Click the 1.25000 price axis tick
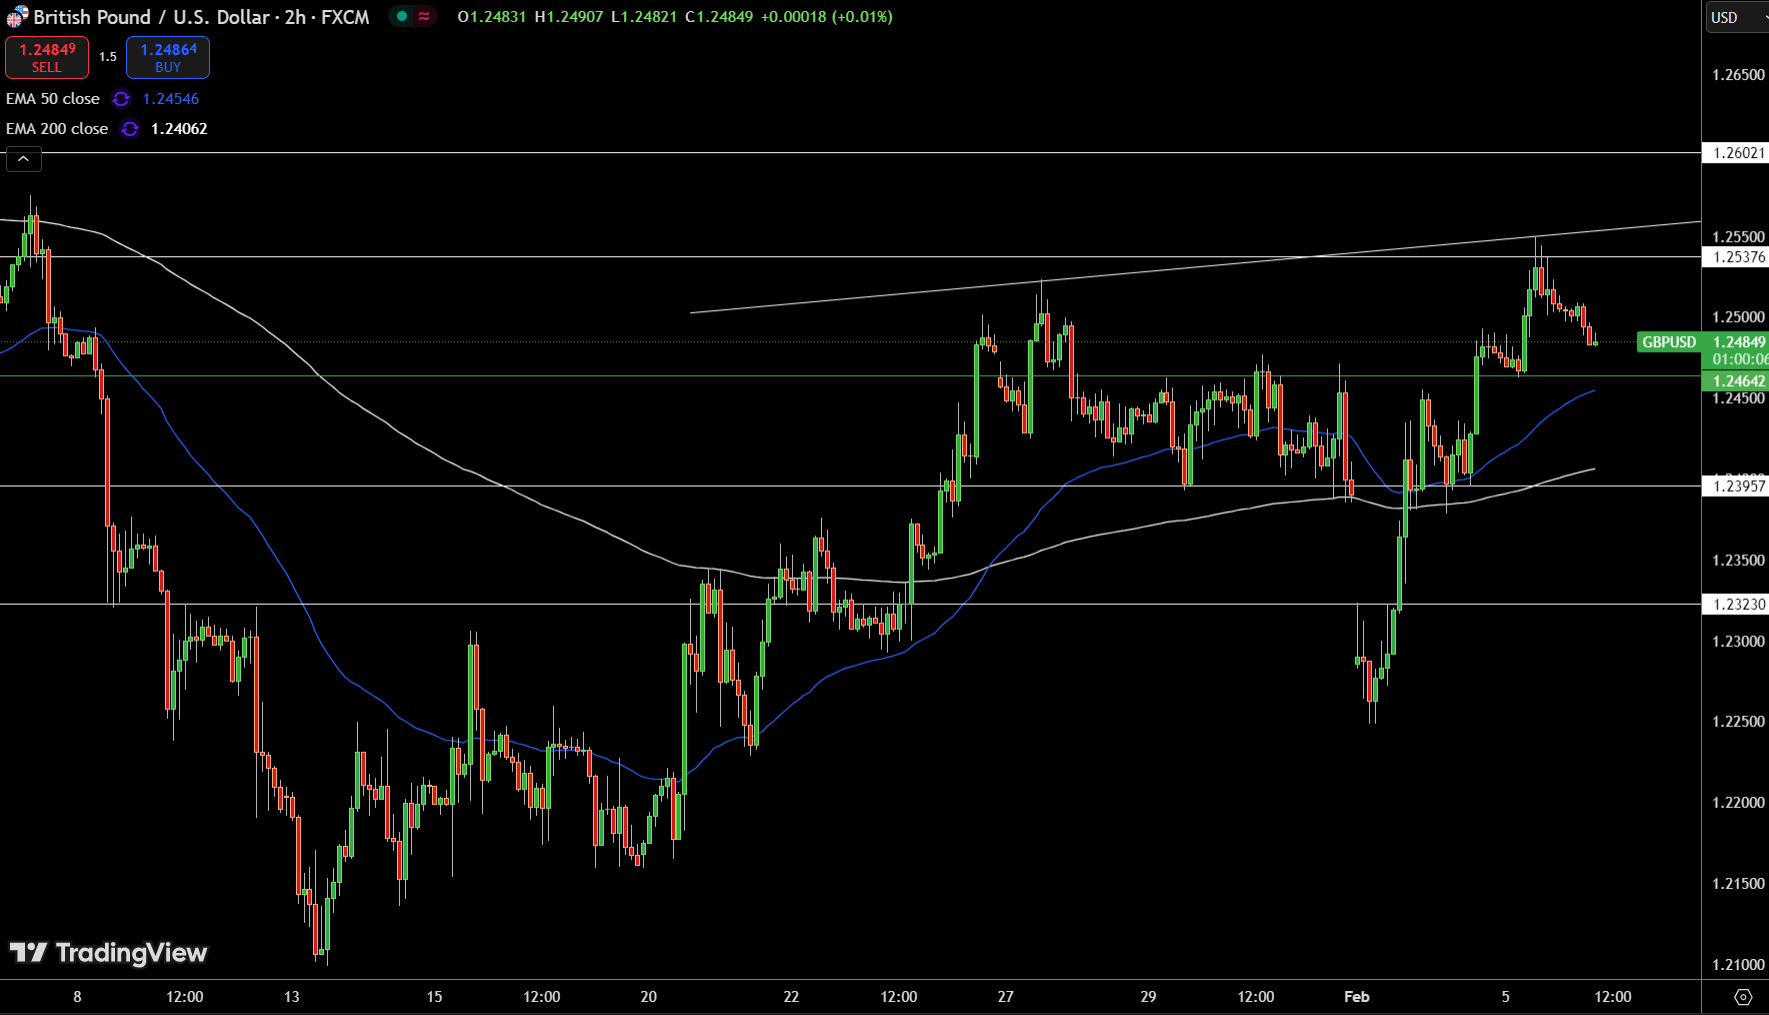1769x1015 pixels. click(x=1738, y=317)
